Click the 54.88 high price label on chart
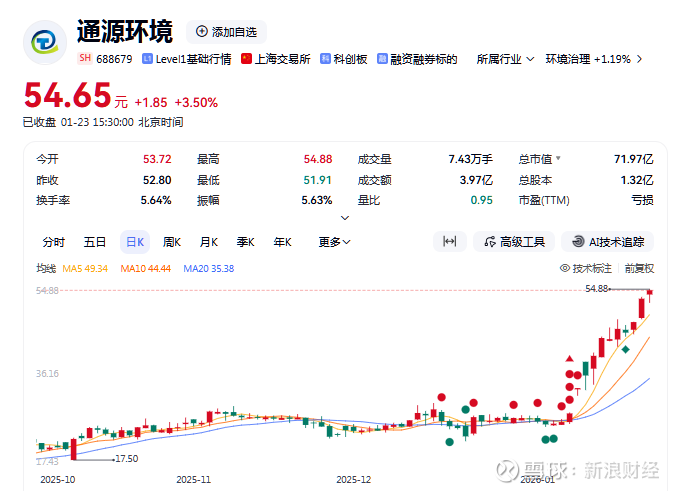The image size is (679, 491). pyautogui.click(x=596, y=288)
